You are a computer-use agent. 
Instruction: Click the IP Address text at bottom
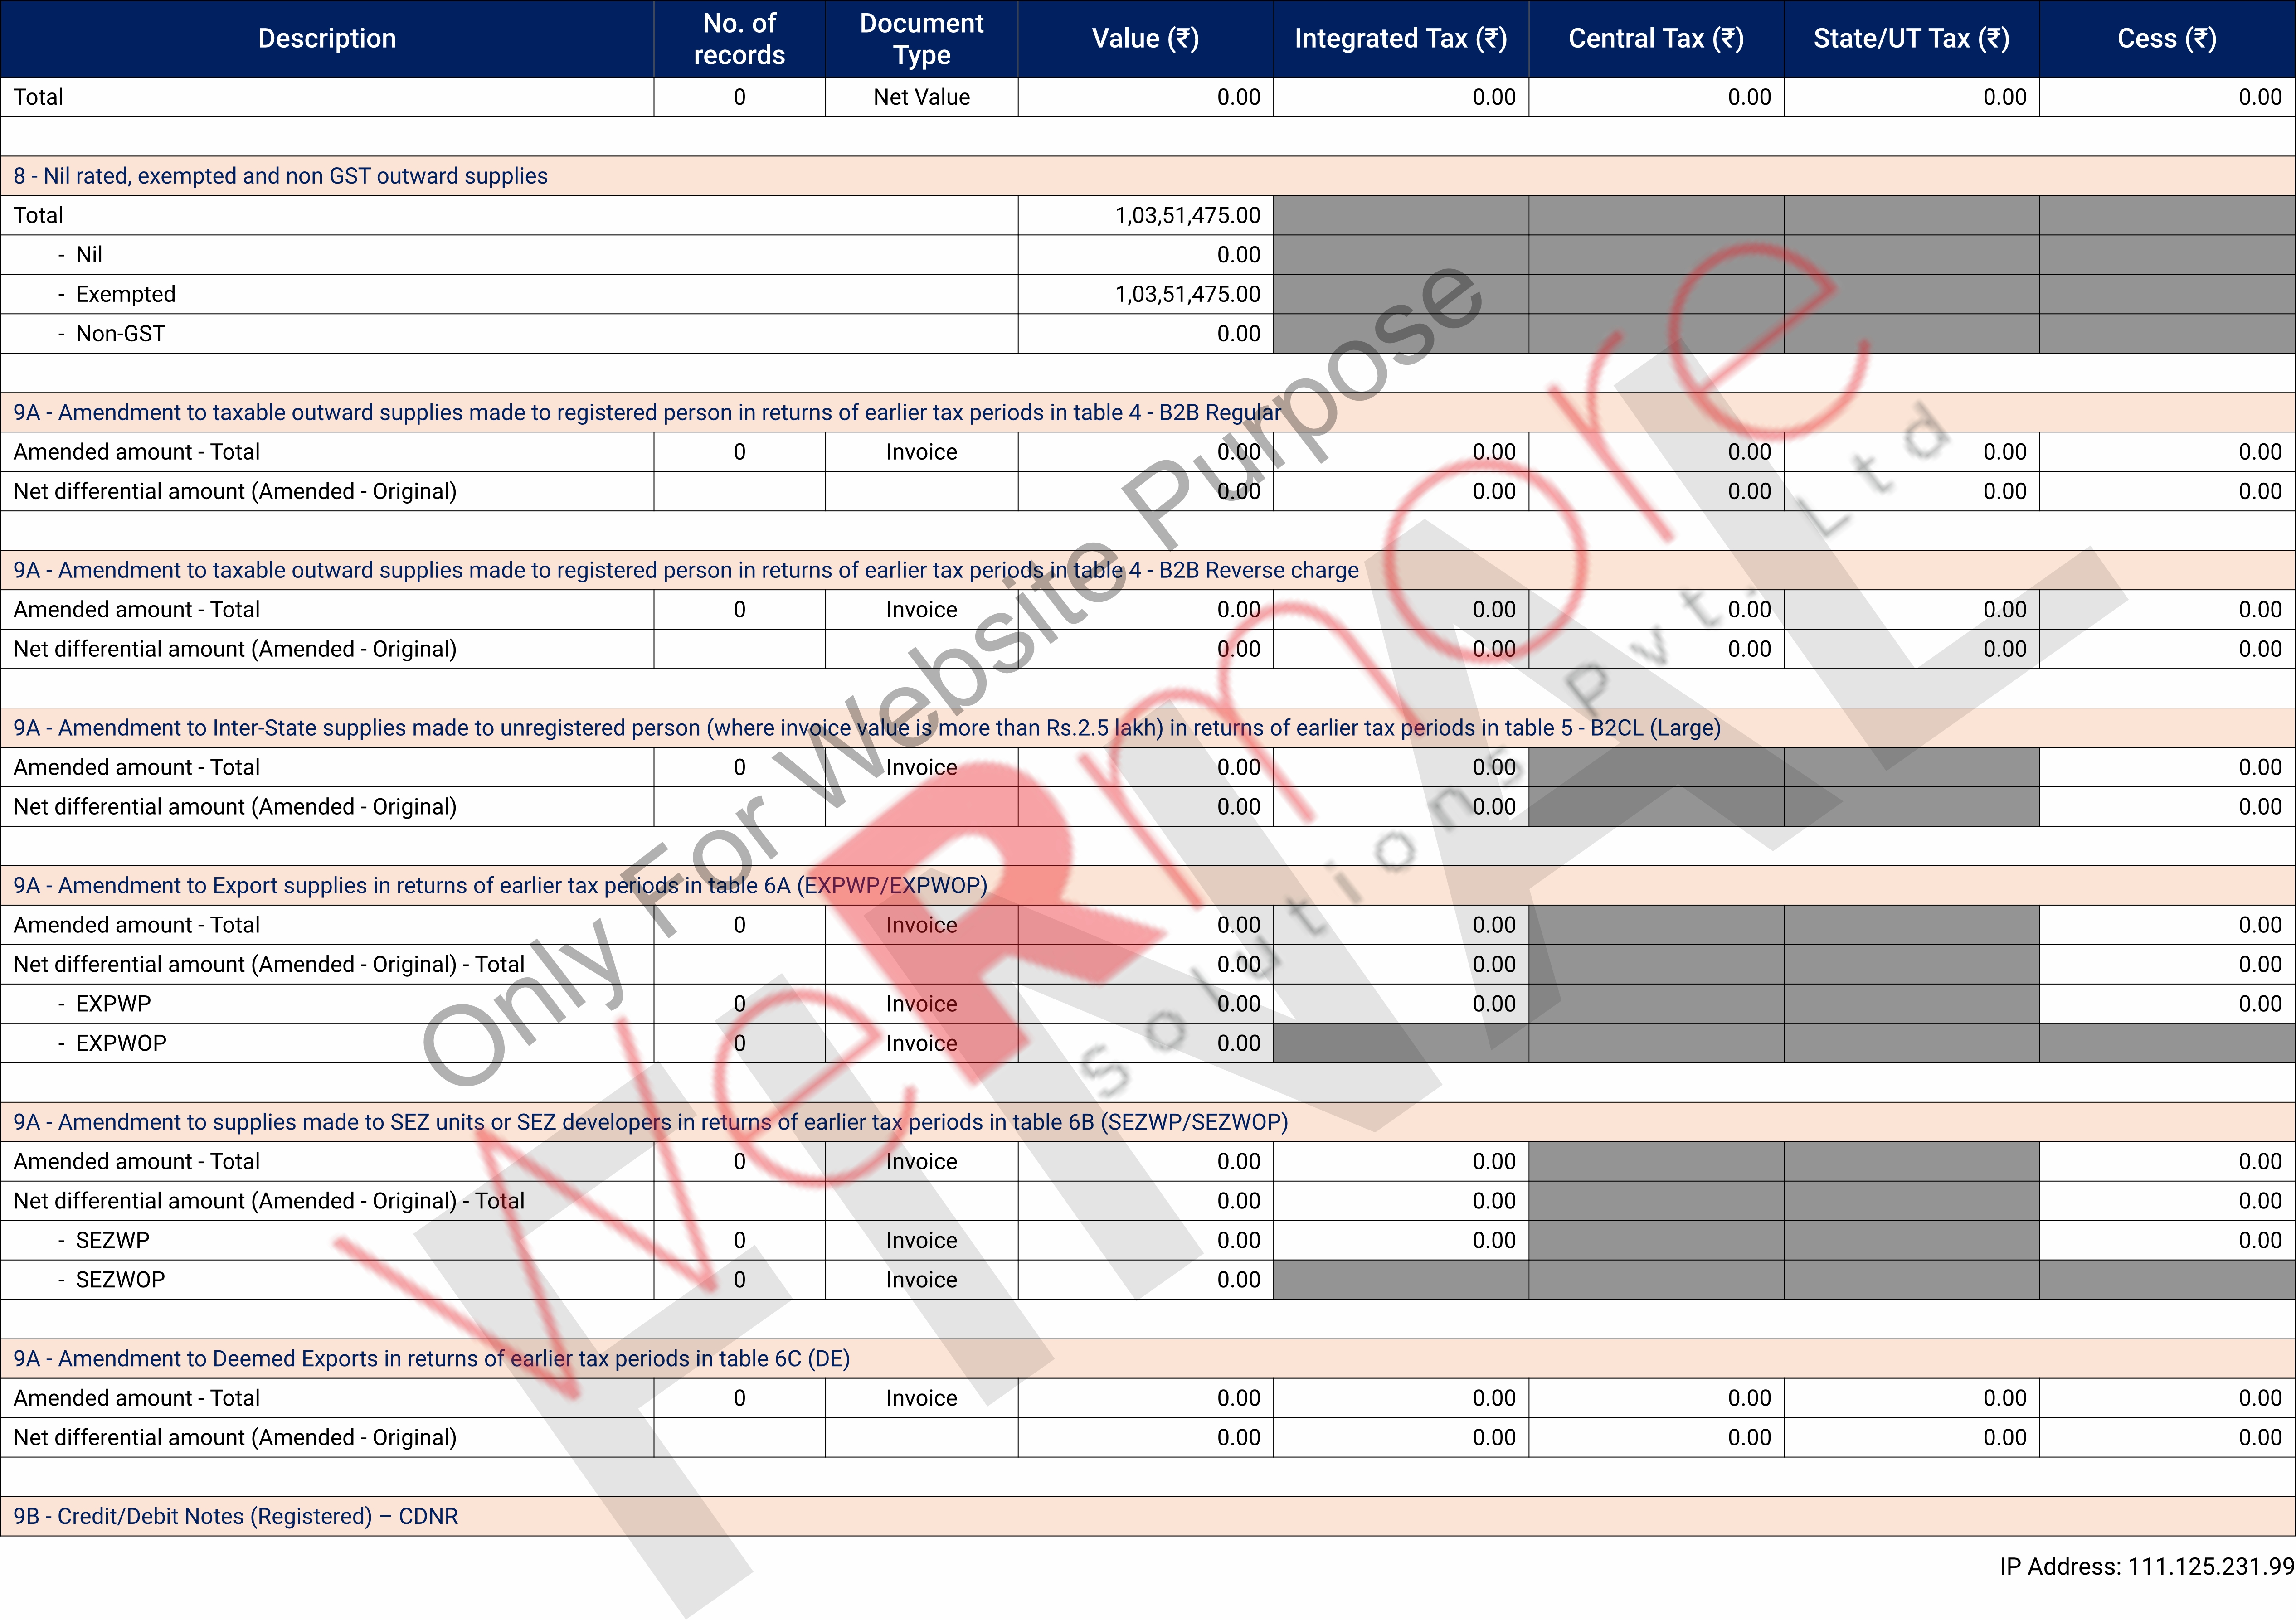coord(2145,1566)
